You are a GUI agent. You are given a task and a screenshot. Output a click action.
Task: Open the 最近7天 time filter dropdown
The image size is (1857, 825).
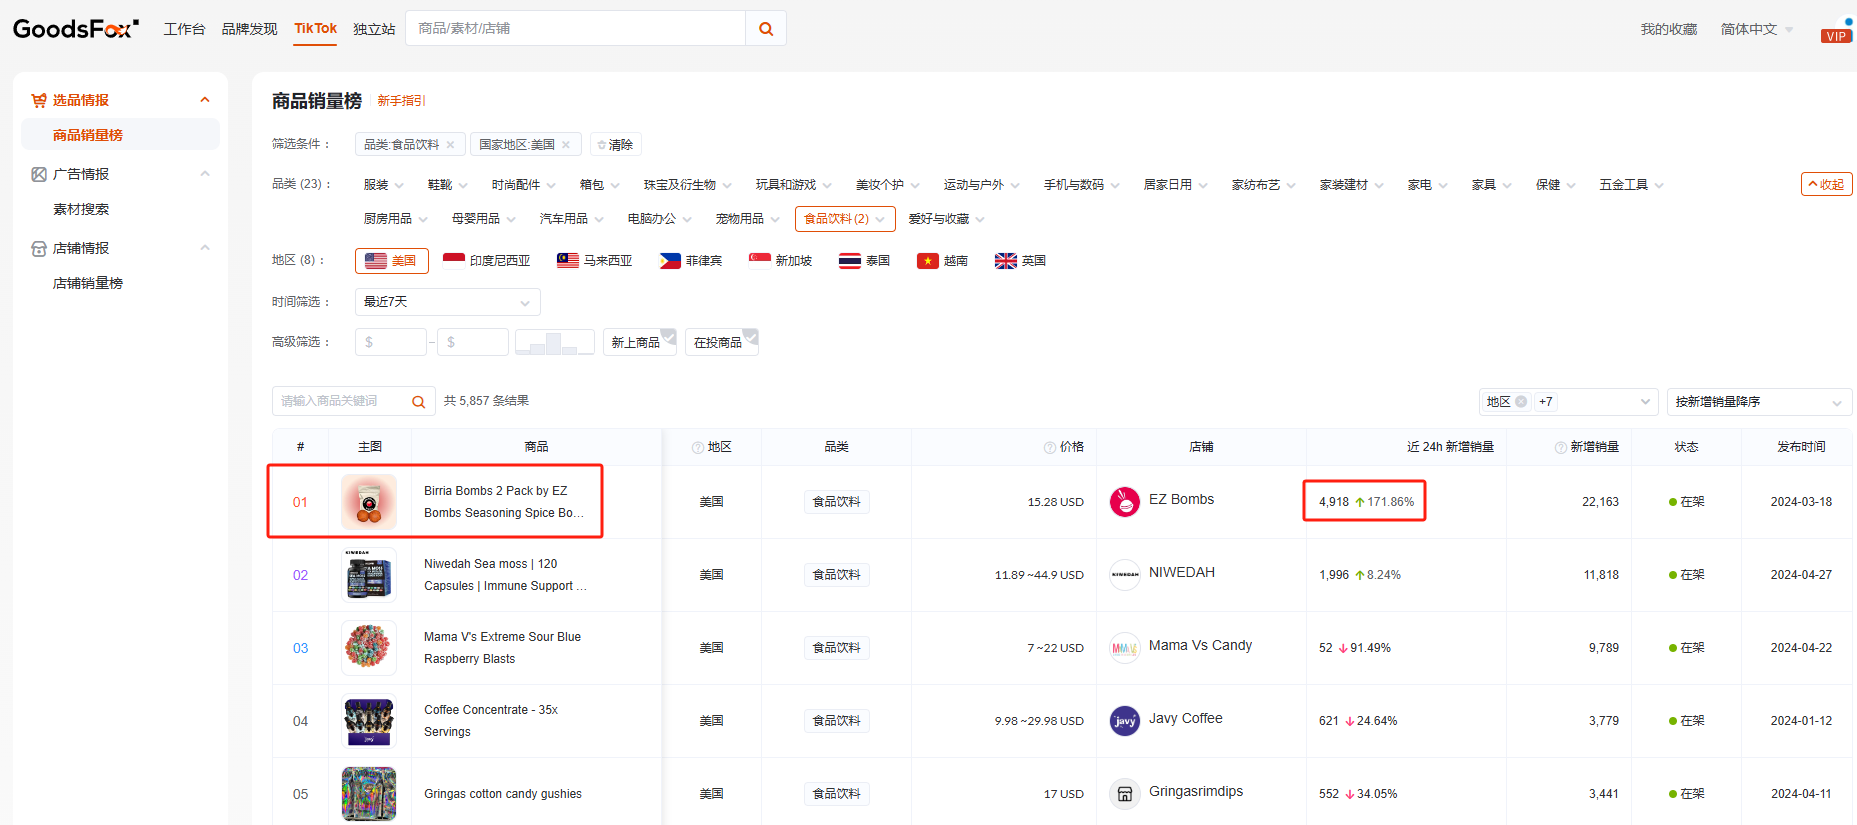click(448, 302)
